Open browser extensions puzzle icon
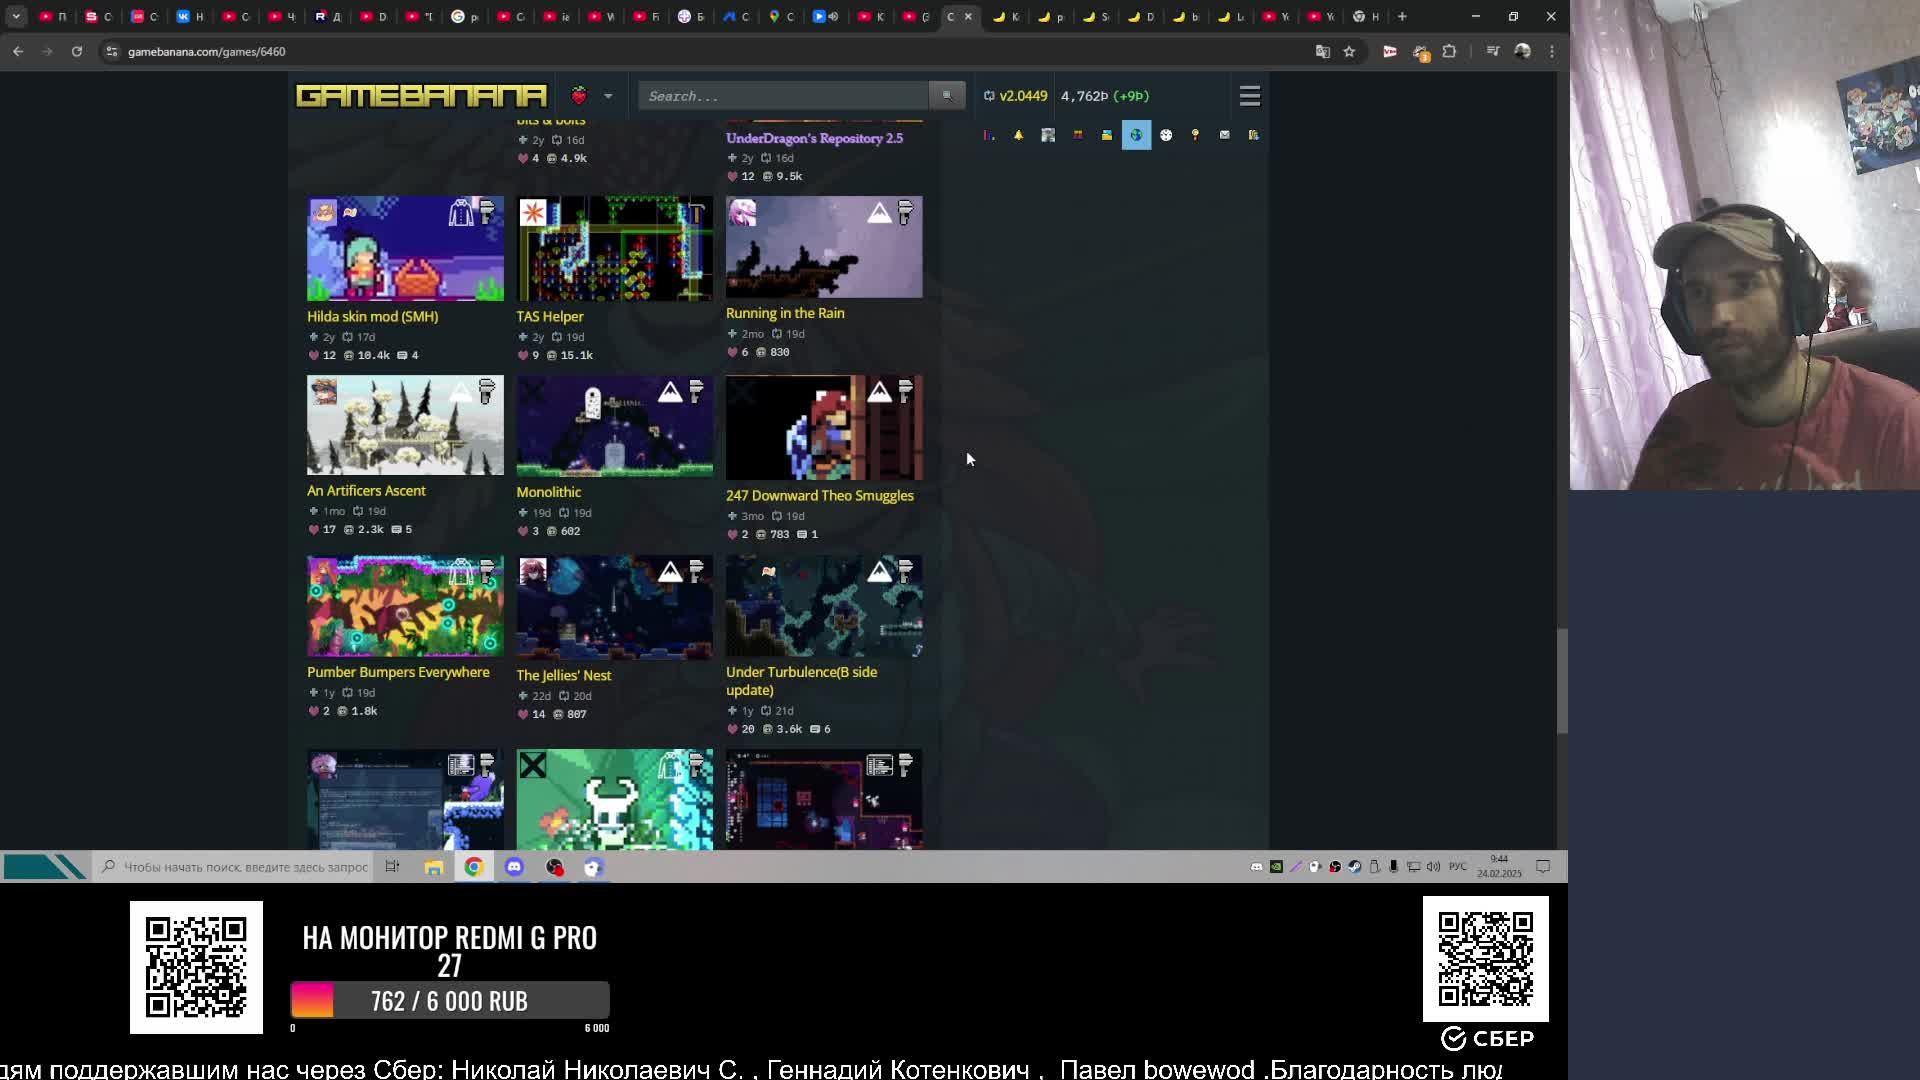The height and width of the screenshot is (1080, 1920). click(1449, 51)
